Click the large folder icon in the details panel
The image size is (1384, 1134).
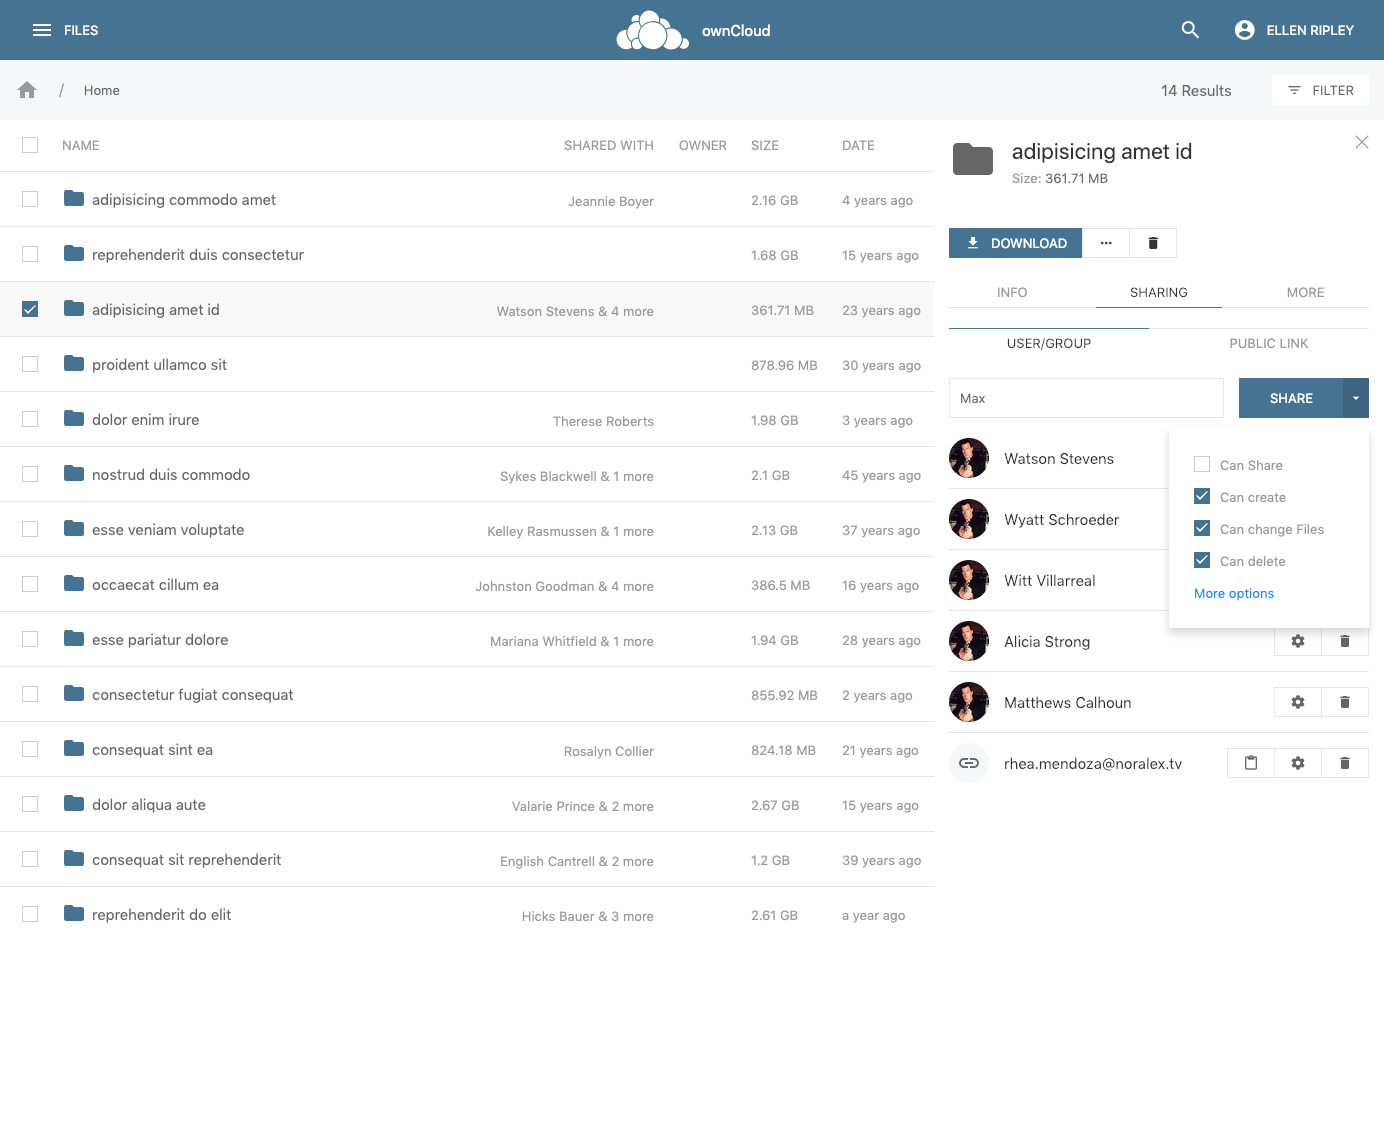coord(973,159)
